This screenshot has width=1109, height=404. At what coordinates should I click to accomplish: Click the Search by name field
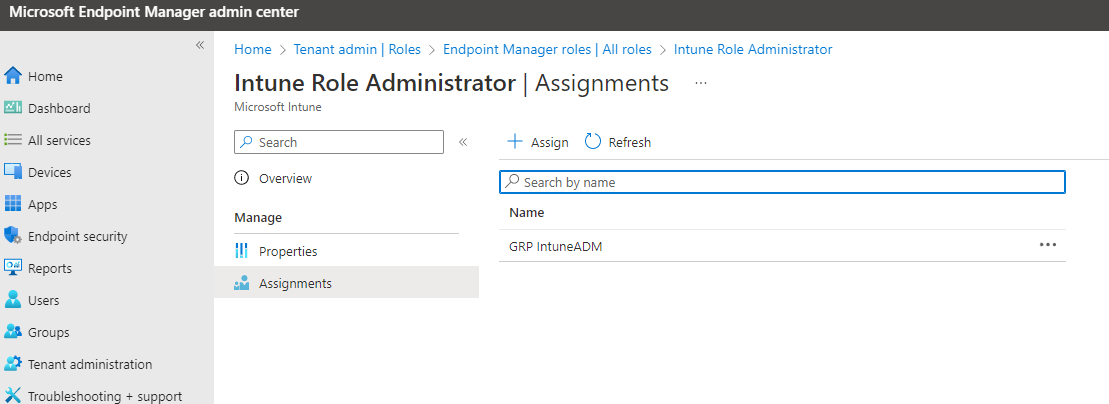782,182
